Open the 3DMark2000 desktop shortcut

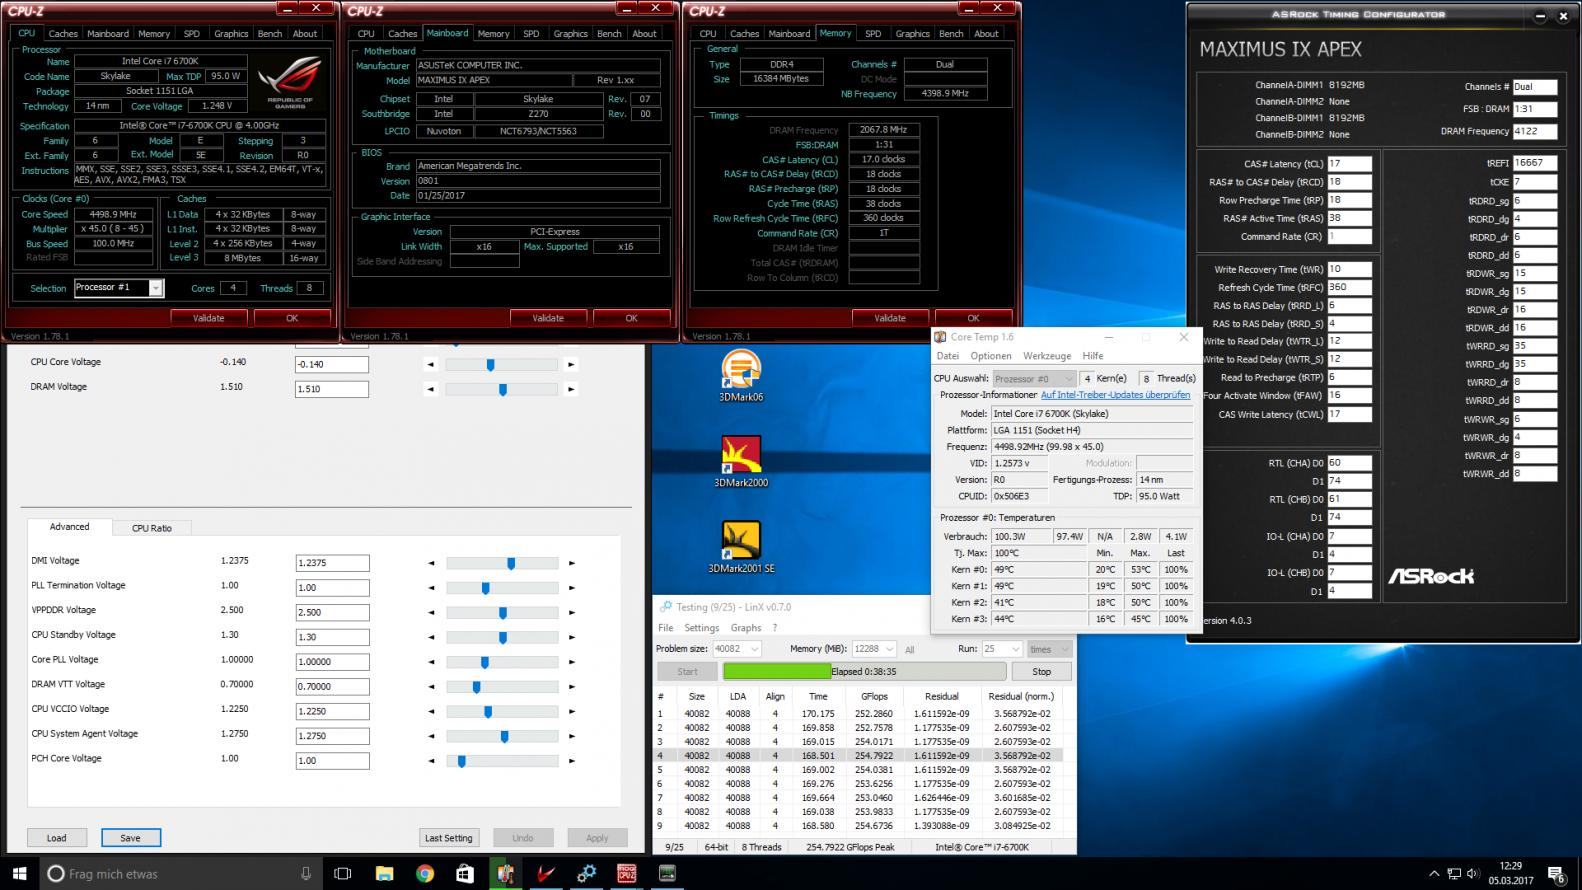point(741,461)
